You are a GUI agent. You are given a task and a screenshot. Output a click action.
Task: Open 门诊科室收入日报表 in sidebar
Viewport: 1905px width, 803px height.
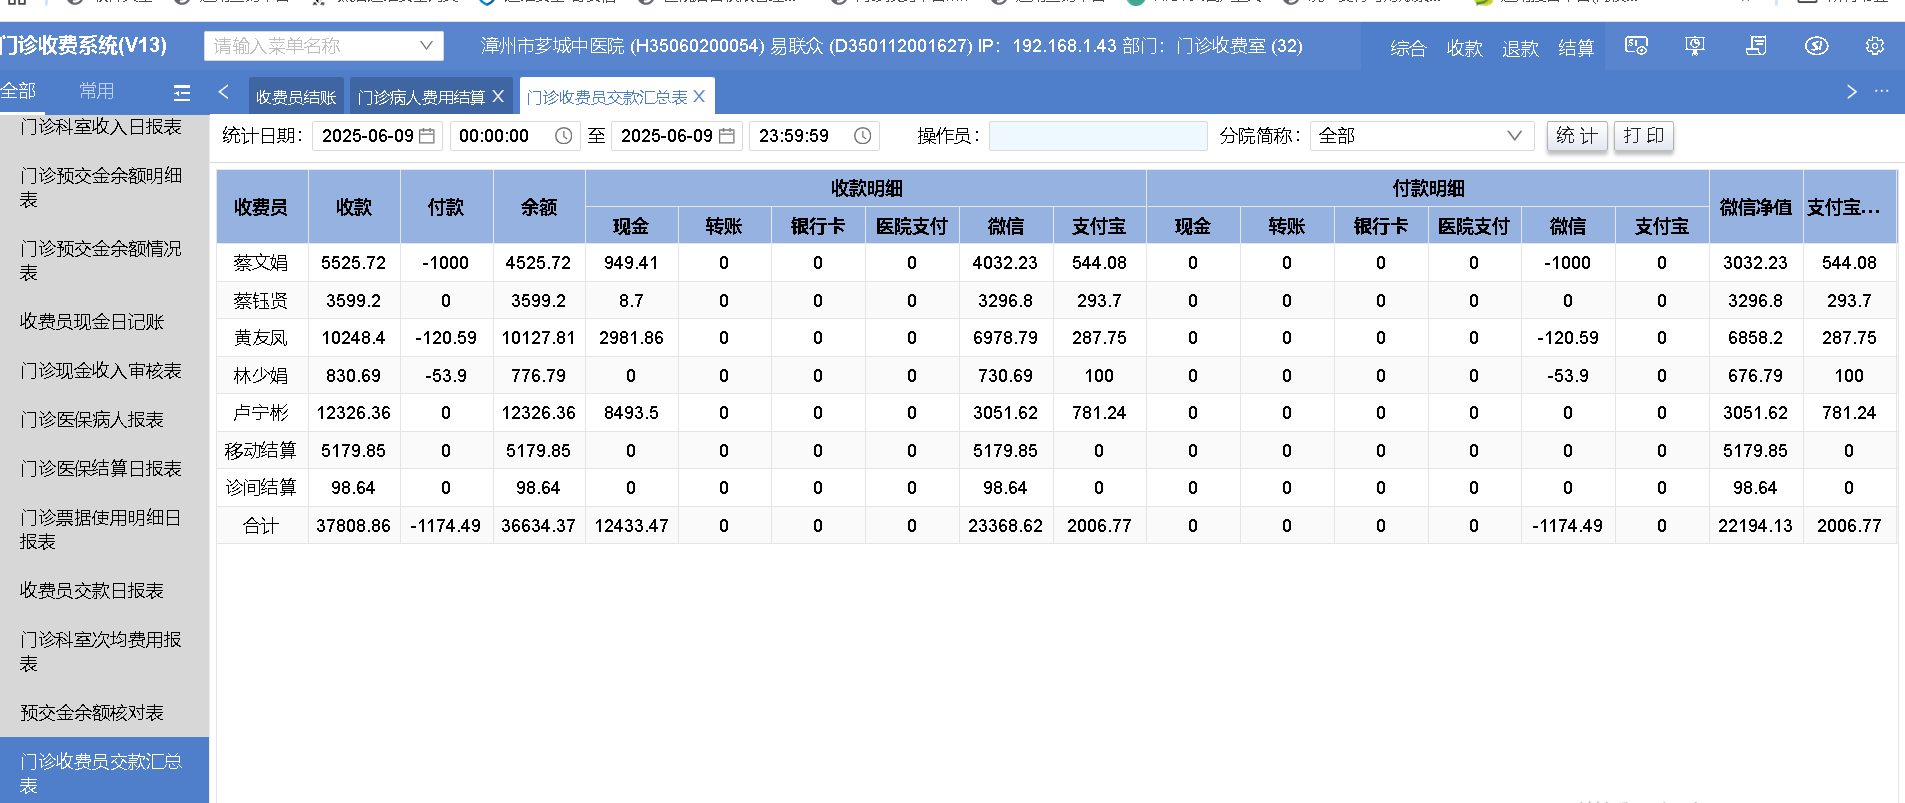click(101, 127)
